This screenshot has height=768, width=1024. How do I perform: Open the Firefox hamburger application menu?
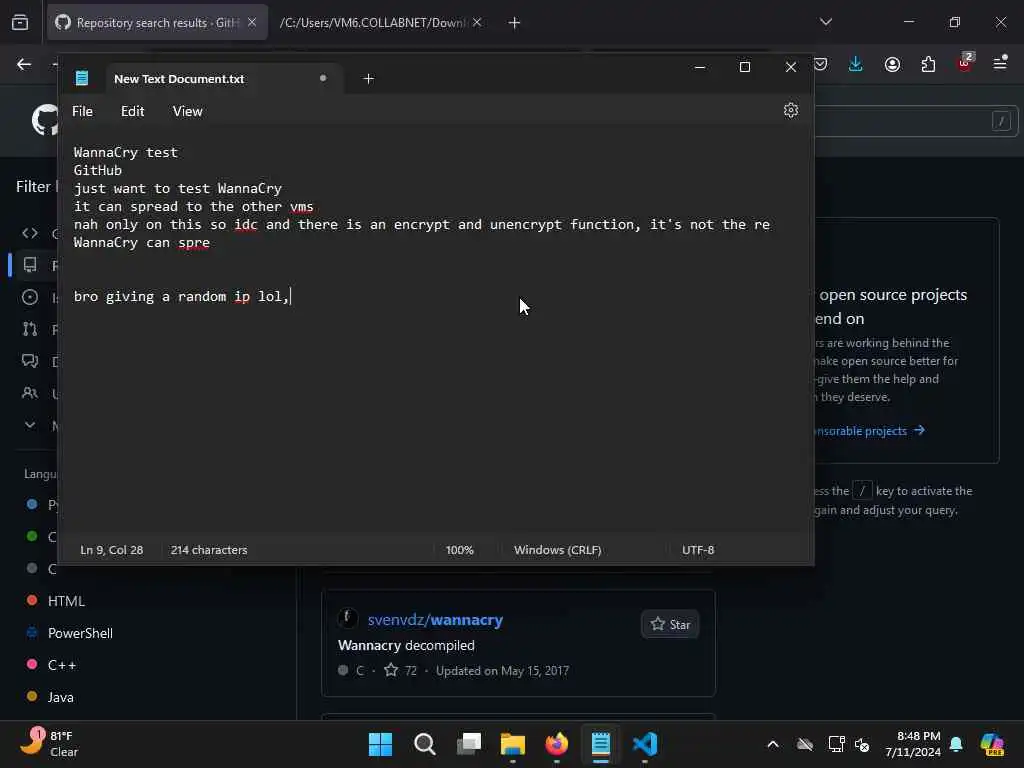(x=1000, y=63)
